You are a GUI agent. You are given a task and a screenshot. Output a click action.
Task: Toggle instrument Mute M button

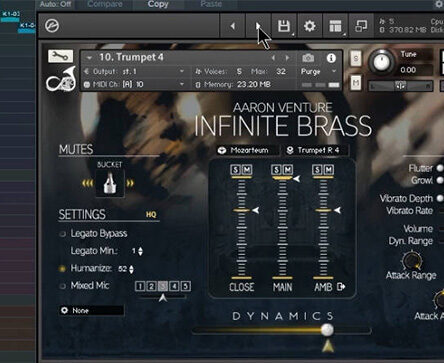point(356,82)
